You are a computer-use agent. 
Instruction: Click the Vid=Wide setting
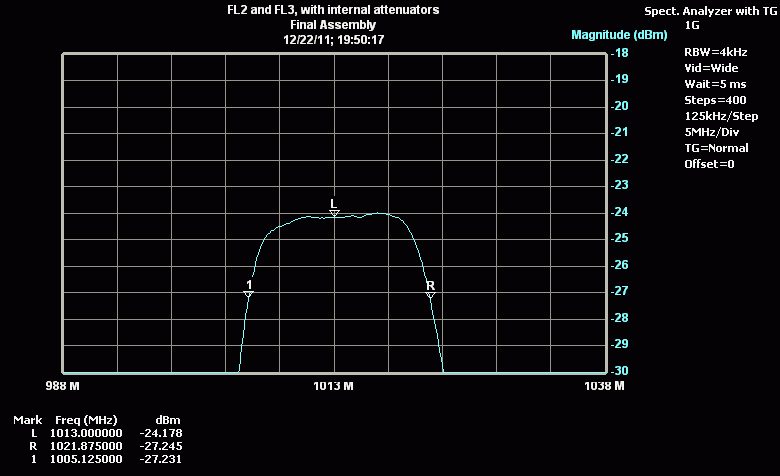click(x=711, y=68)
